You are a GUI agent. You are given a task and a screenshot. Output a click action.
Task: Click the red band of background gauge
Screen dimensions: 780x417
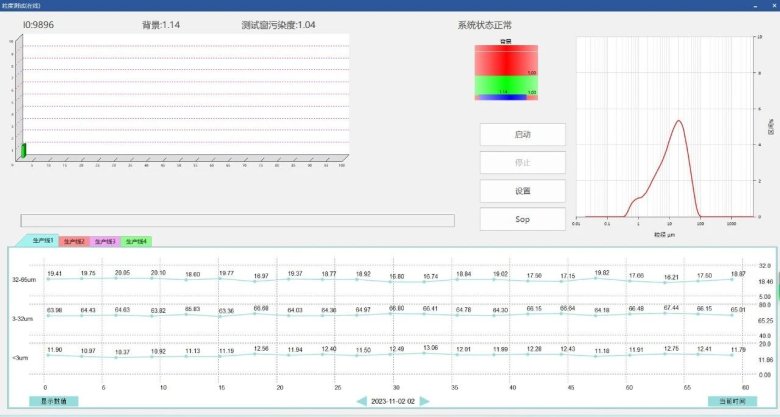click(505, 60)
